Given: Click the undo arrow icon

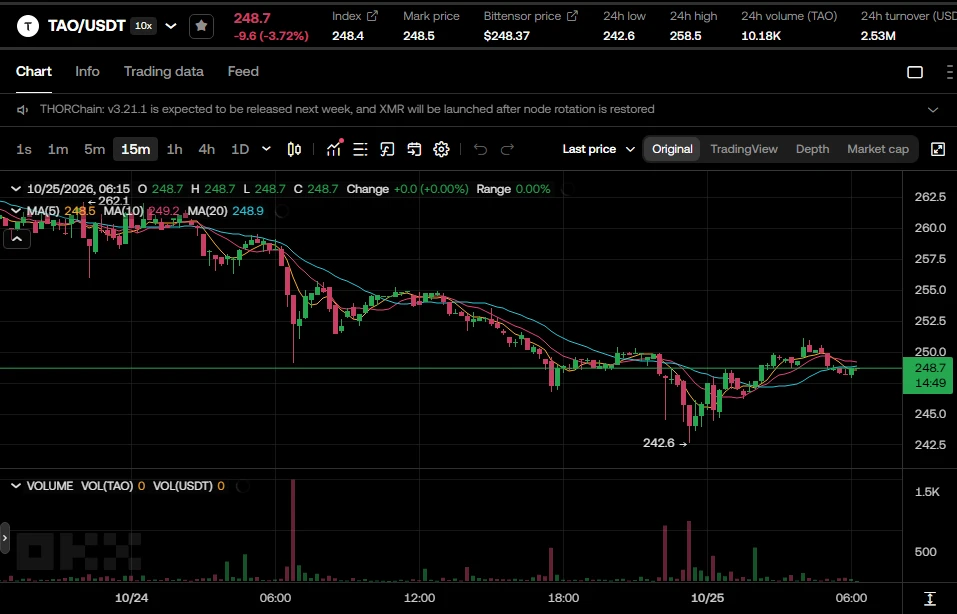Looking at the screenshot, I should [480, 149].
